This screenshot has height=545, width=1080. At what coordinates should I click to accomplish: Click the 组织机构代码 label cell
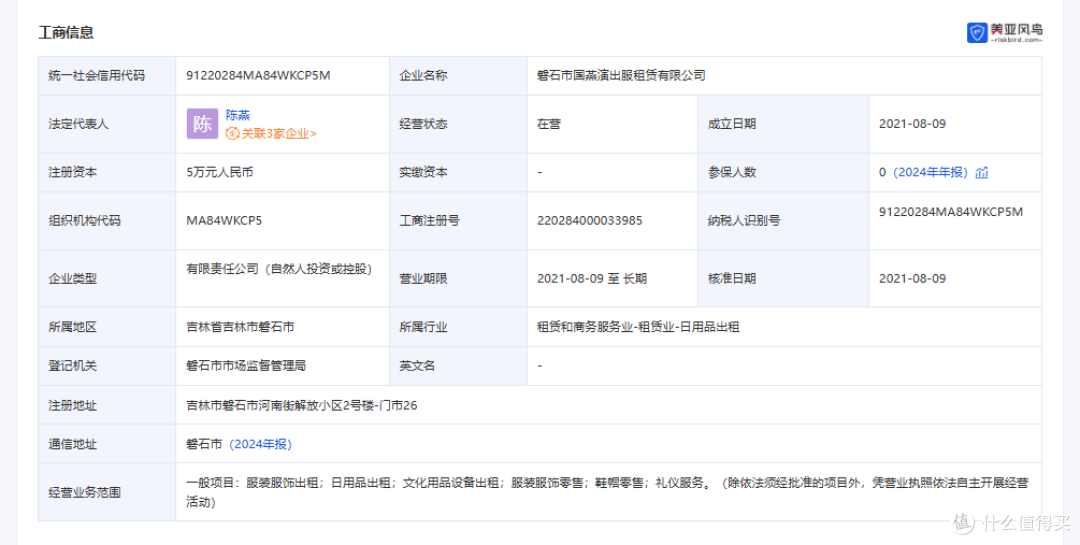(107, 220)
